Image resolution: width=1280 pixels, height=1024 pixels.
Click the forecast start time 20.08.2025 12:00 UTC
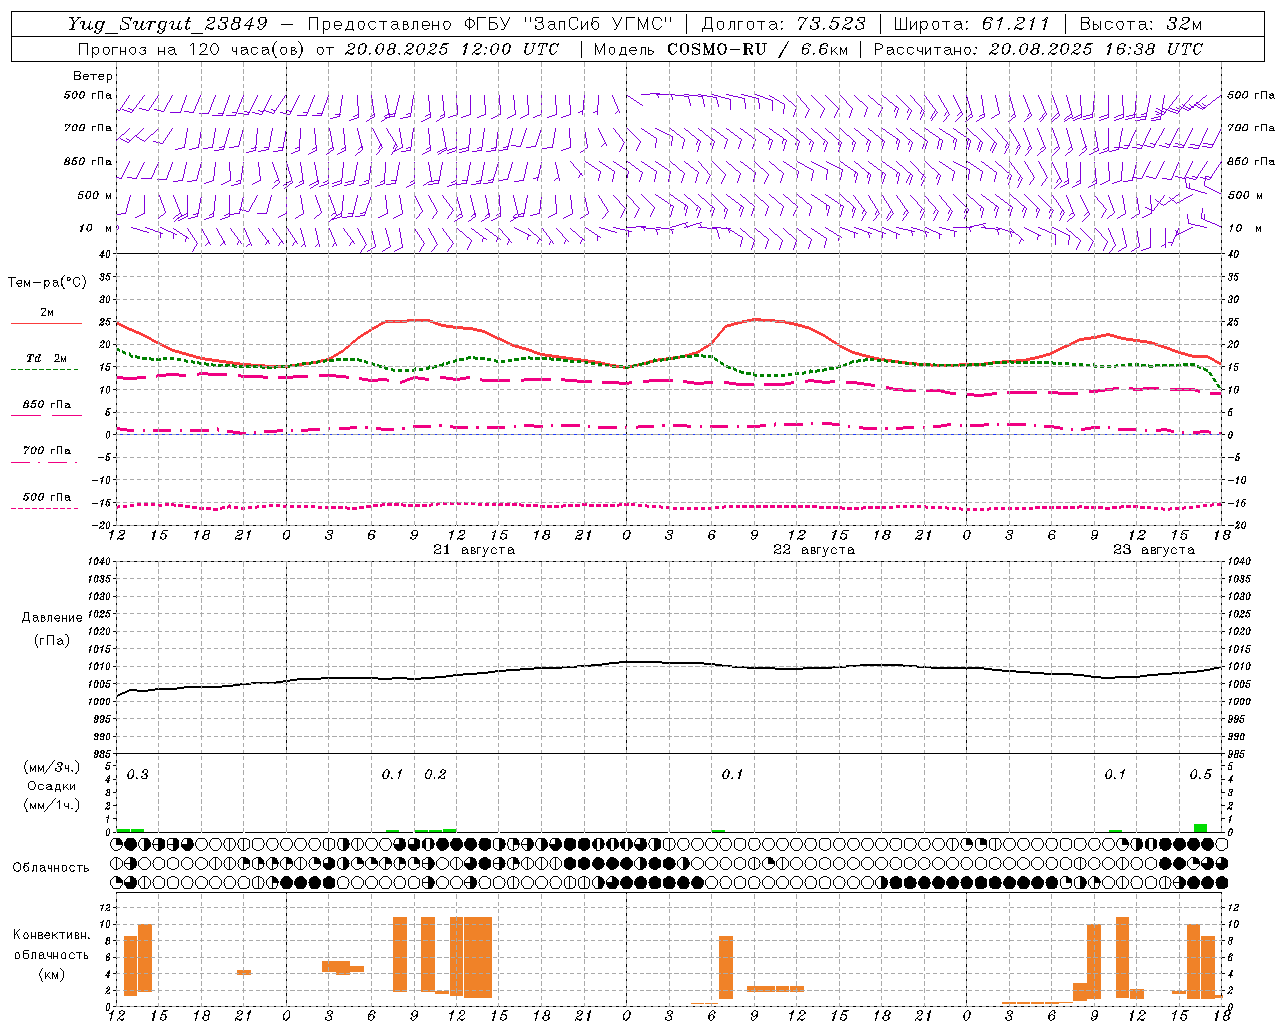[x=451, y=49]
